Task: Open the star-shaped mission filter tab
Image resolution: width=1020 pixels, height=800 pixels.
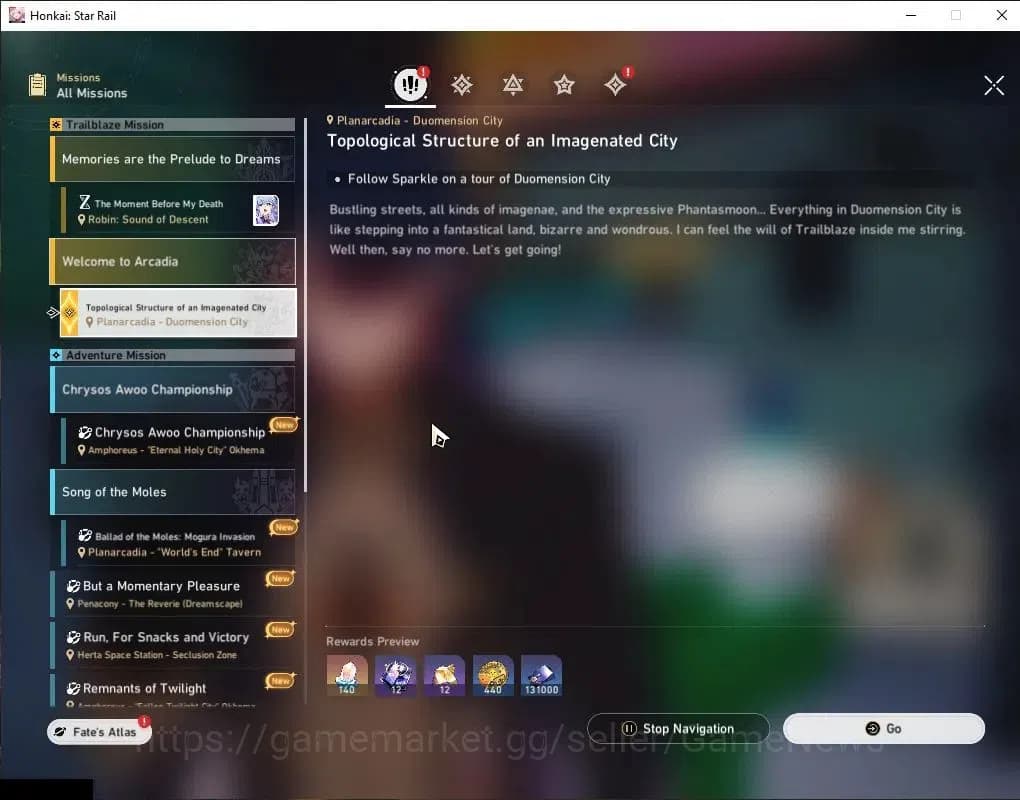Action: point(564,85)
